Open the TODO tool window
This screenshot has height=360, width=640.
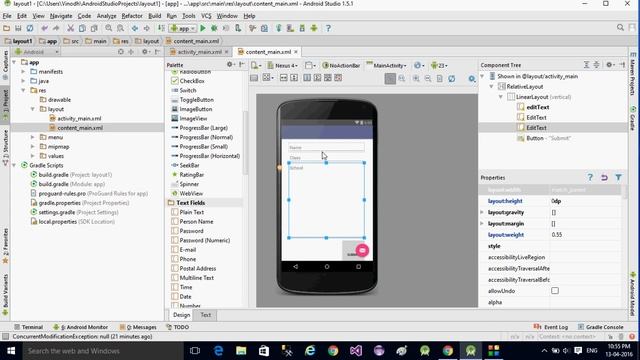[x=178, y=327]
